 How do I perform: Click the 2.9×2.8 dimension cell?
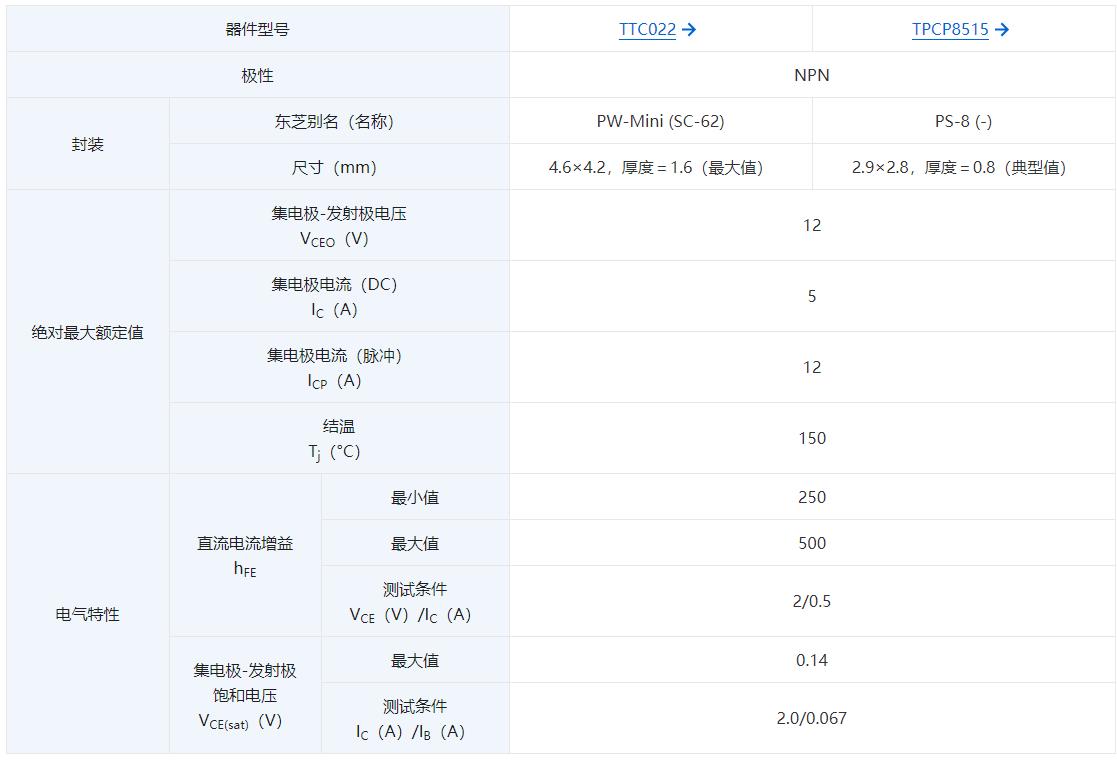[963, 167]
